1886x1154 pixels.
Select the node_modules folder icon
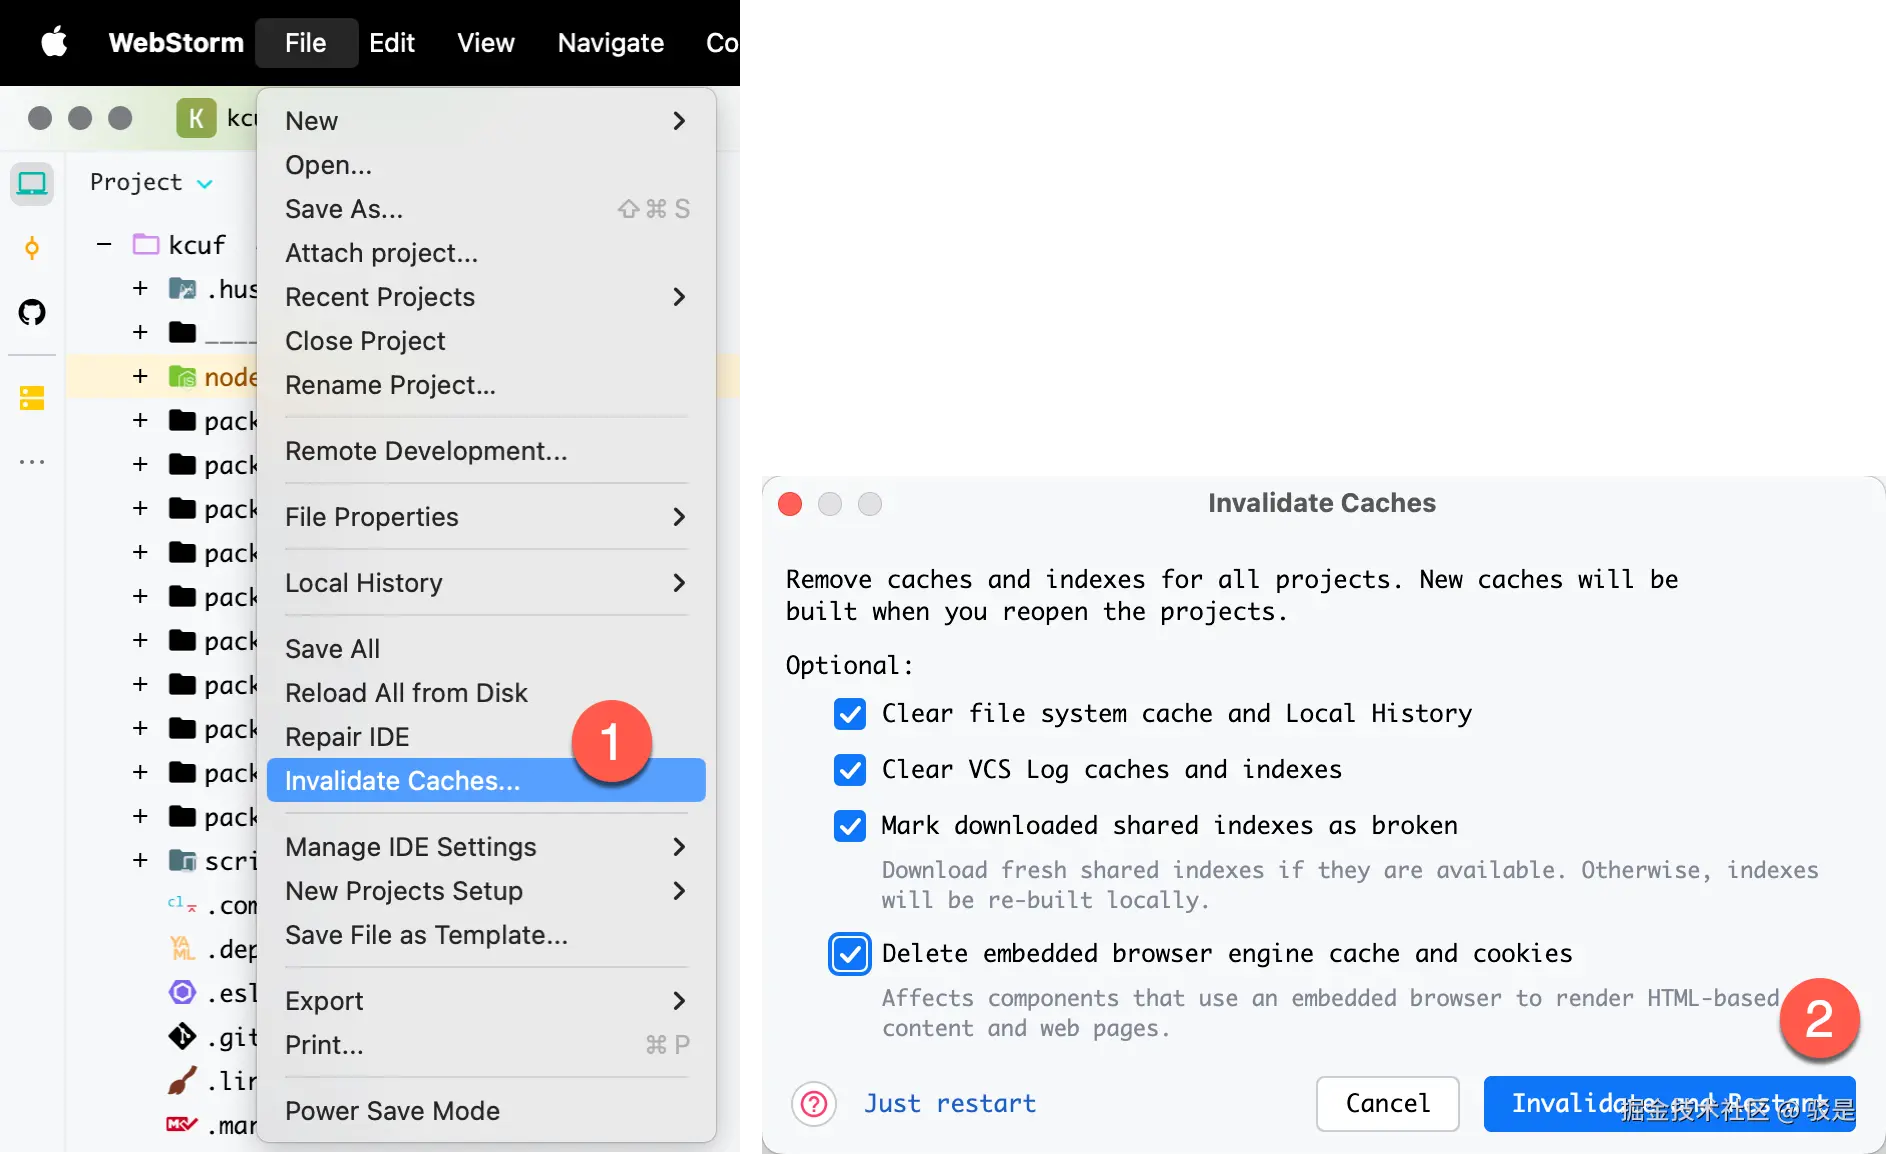182,376
